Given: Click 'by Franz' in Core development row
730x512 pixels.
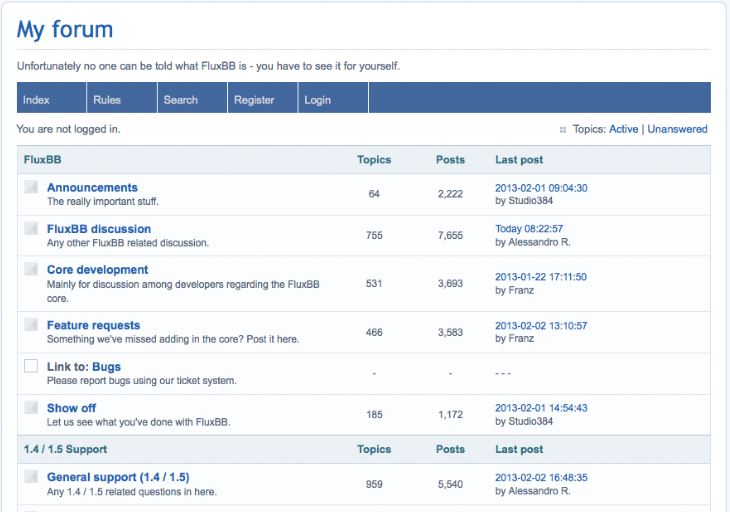Looking at the screenshot, I should click(514, 290).
